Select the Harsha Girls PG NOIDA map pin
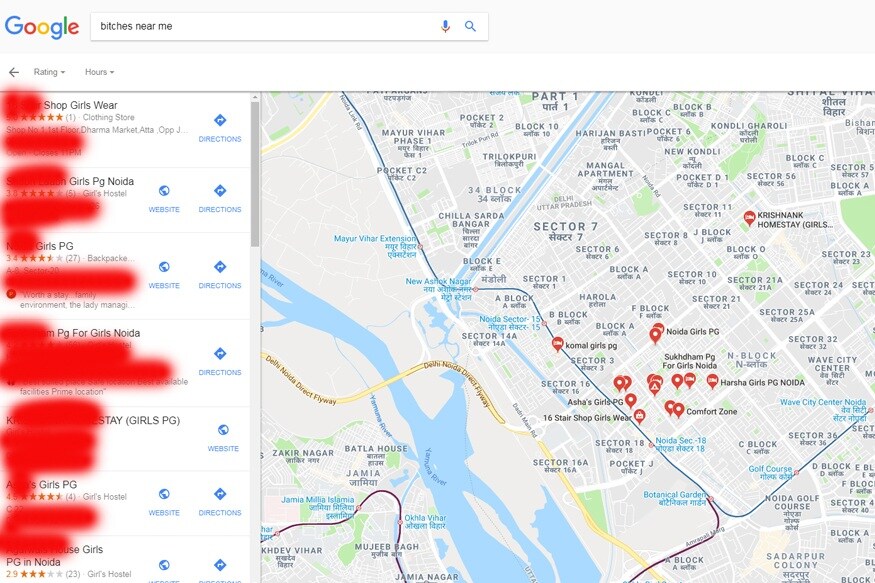This screenshot has width=875, height=583. tap(712, 381)
